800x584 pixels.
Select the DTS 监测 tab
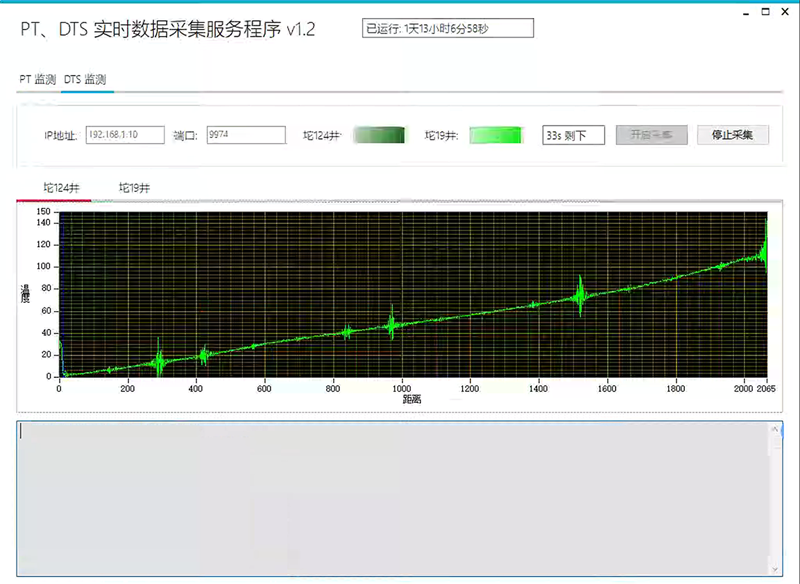(x=86, y=79)
